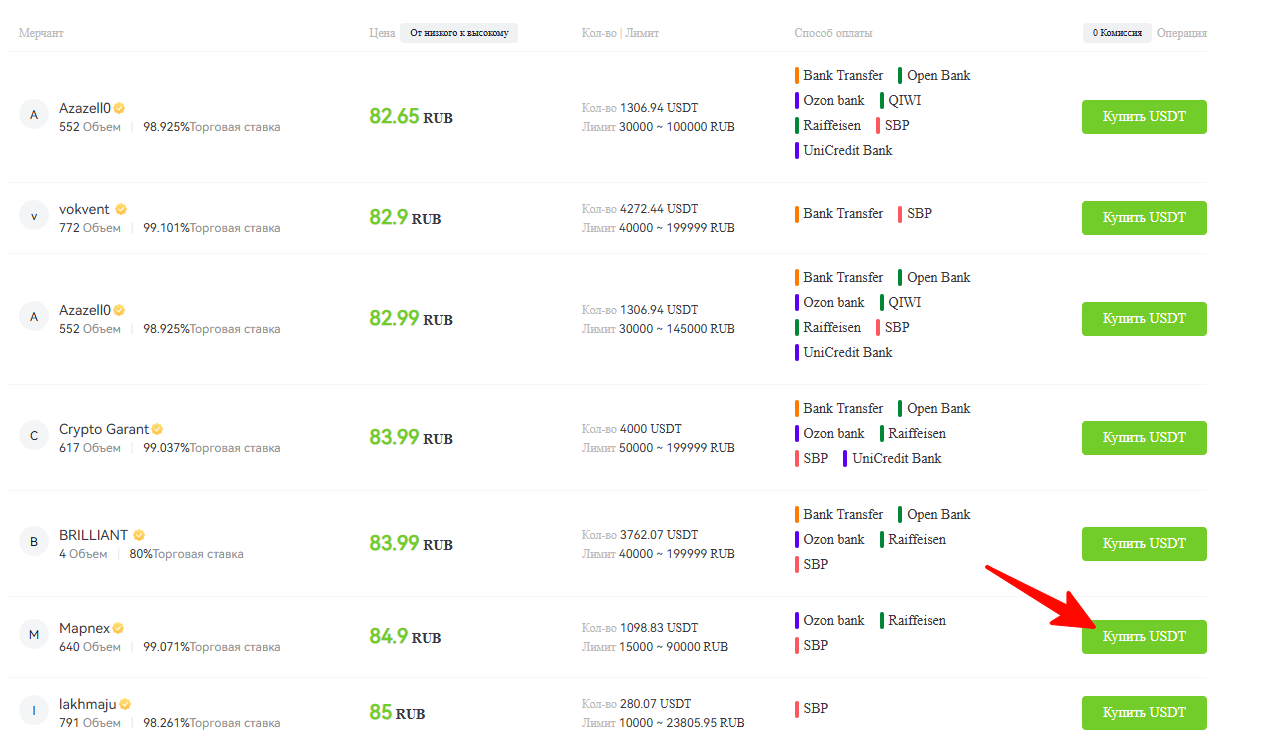Click the Mapnex merchant avatar icon
The width and height of the screenshot is (1269, 748).
pyautogui.click(x=34, y=635)
